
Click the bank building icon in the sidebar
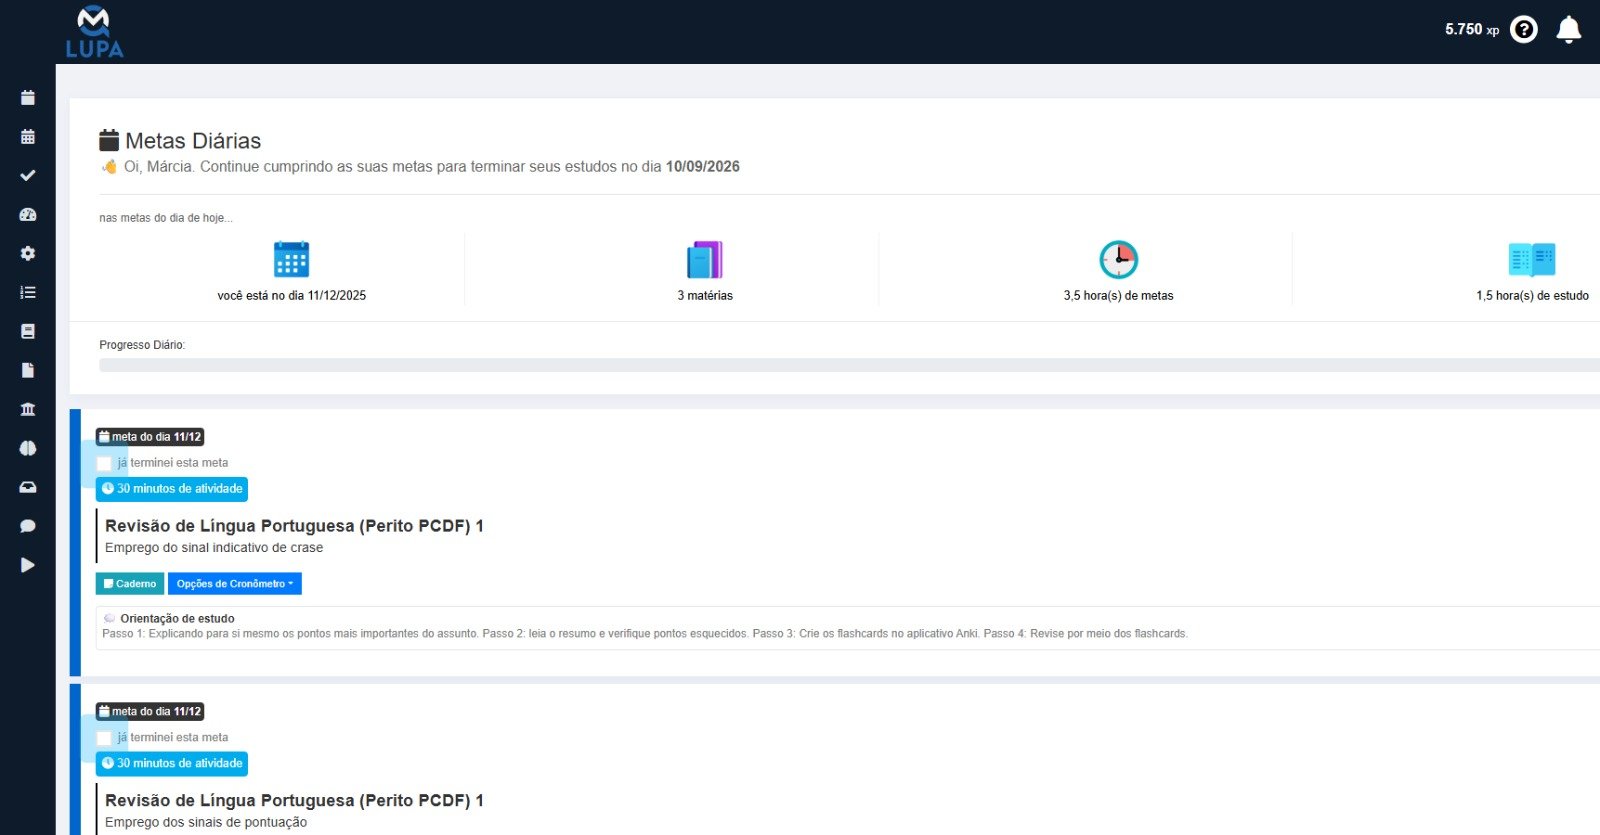pos(28,409)
